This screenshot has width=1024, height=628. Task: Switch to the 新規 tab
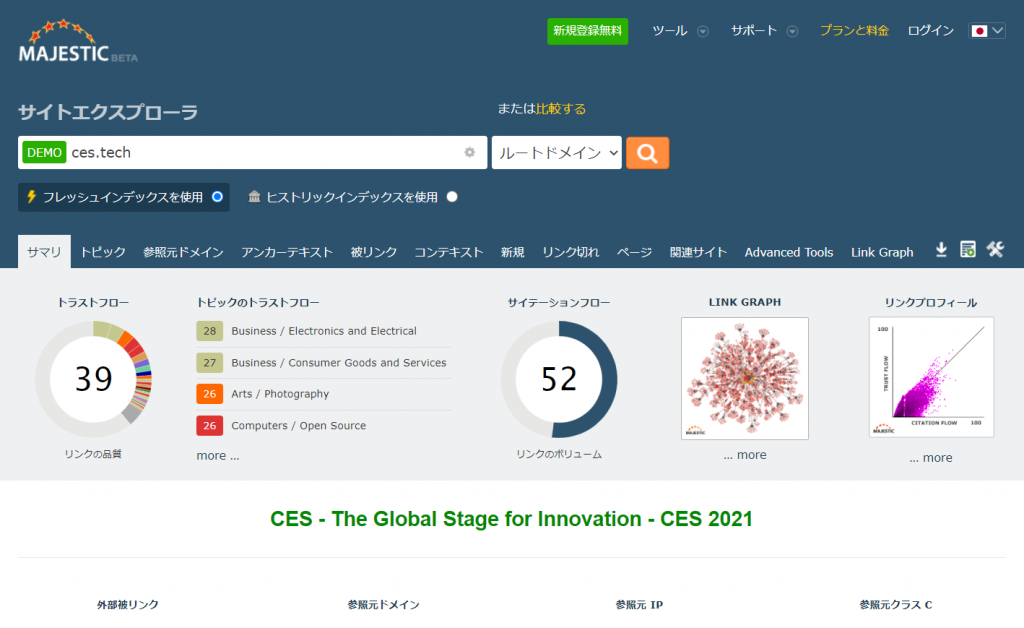[513, 252]
